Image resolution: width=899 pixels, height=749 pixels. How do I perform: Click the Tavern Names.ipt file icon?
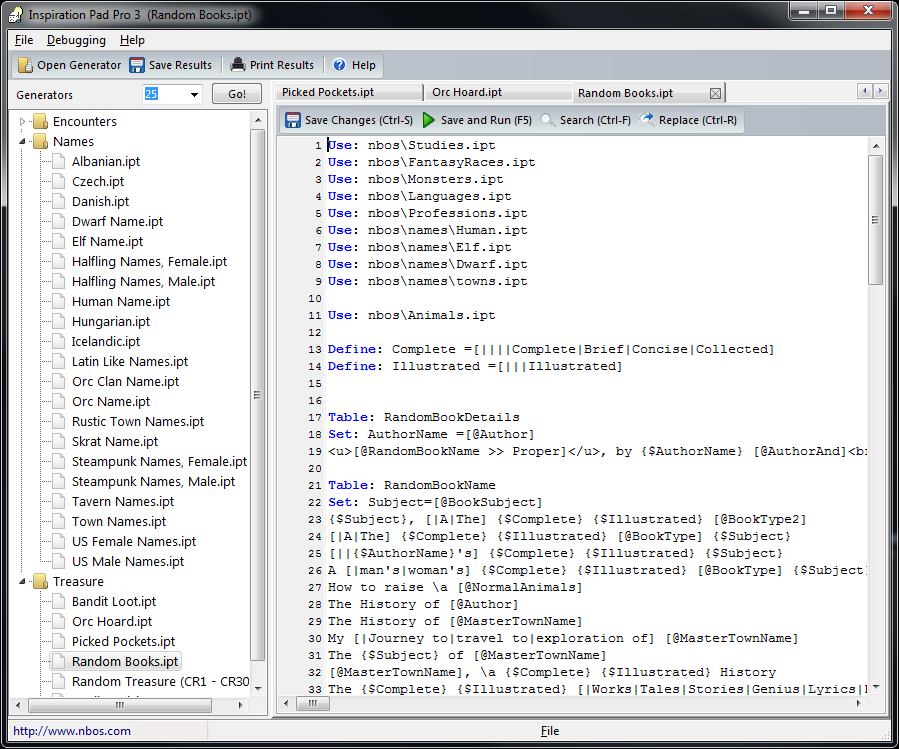pyautogui.click(x=58, y=502)
